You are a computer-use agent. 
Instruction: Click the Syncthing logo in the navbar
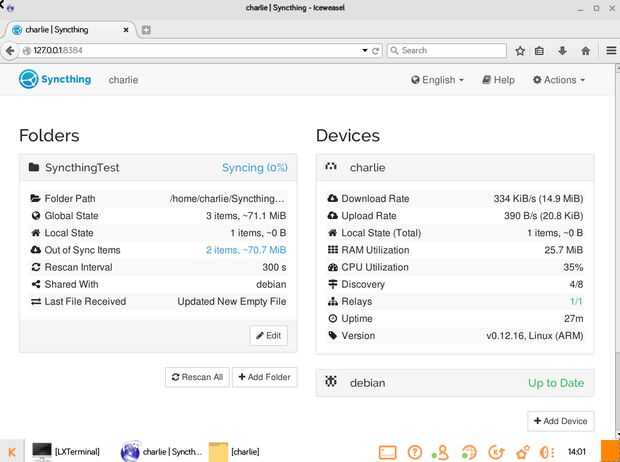[x=55, y=79]
